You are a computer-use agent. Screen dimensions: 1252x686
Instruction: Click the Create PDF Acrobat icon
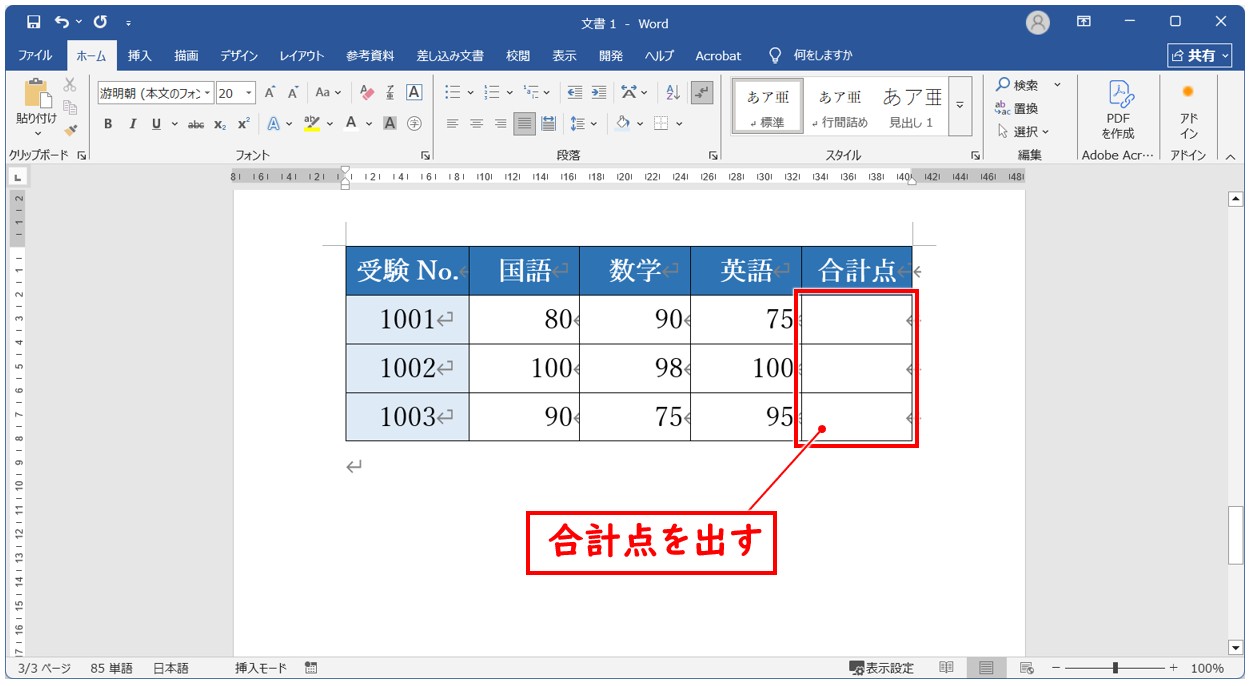click(x=1118, y=108)
